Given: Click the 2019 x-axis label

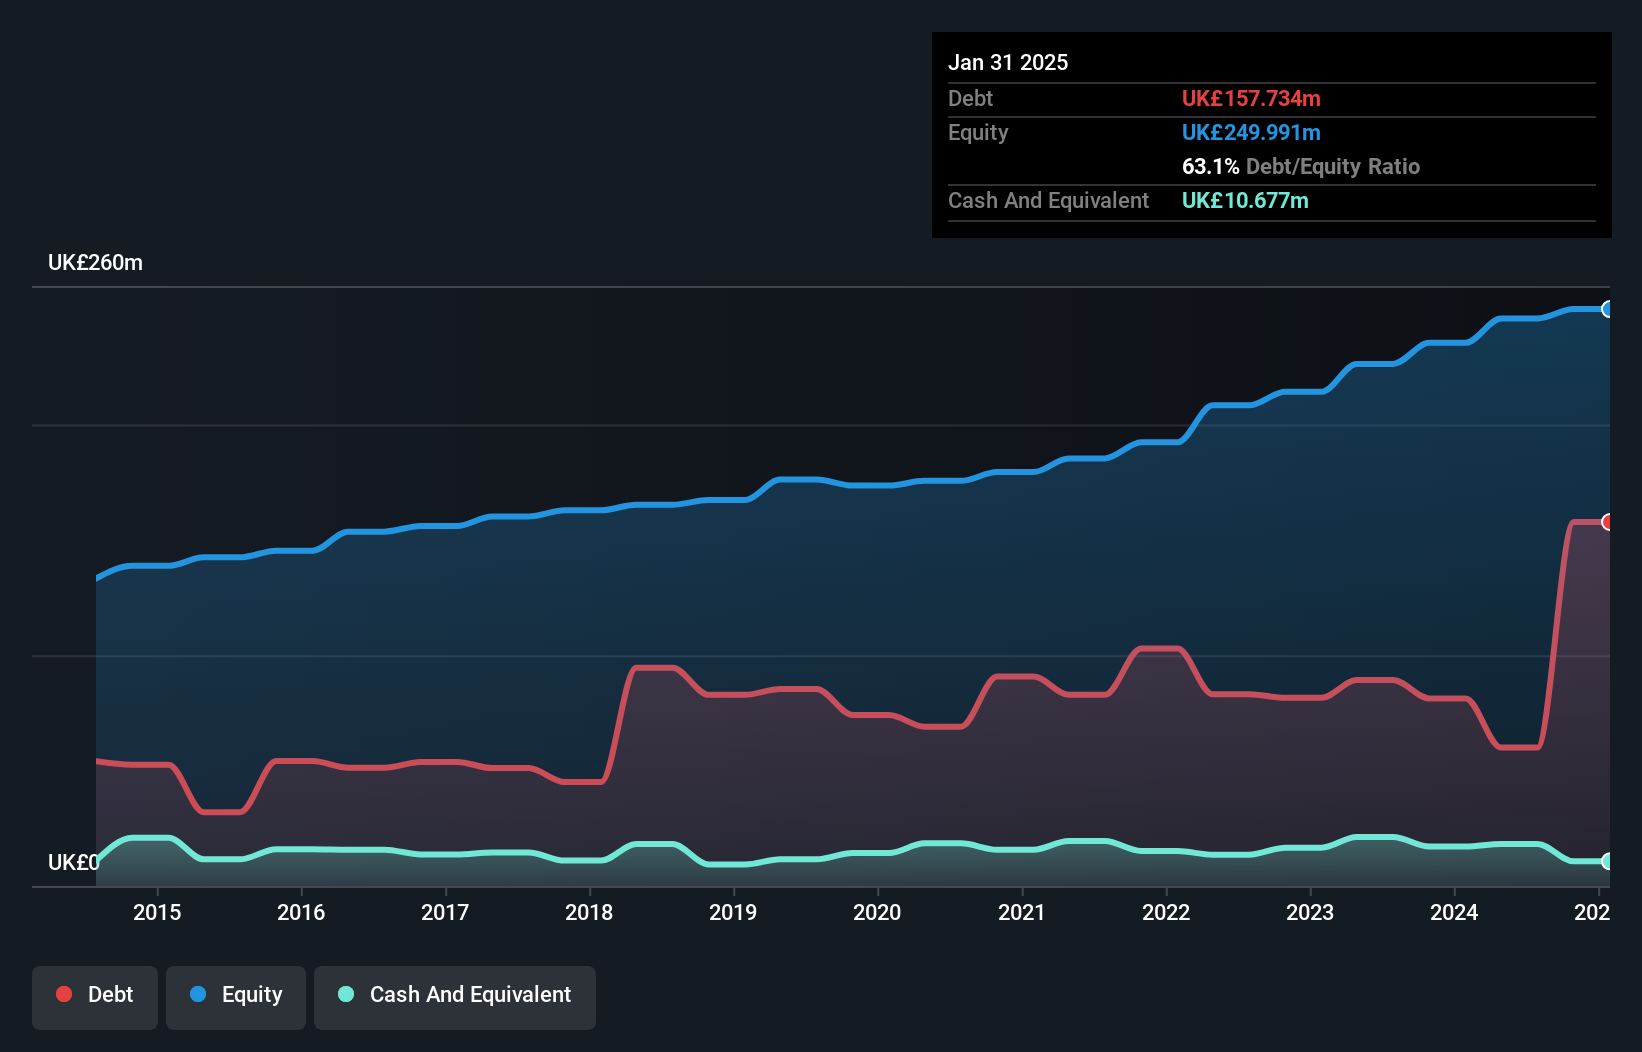Looking at the screenshot, I should (733, 912).
